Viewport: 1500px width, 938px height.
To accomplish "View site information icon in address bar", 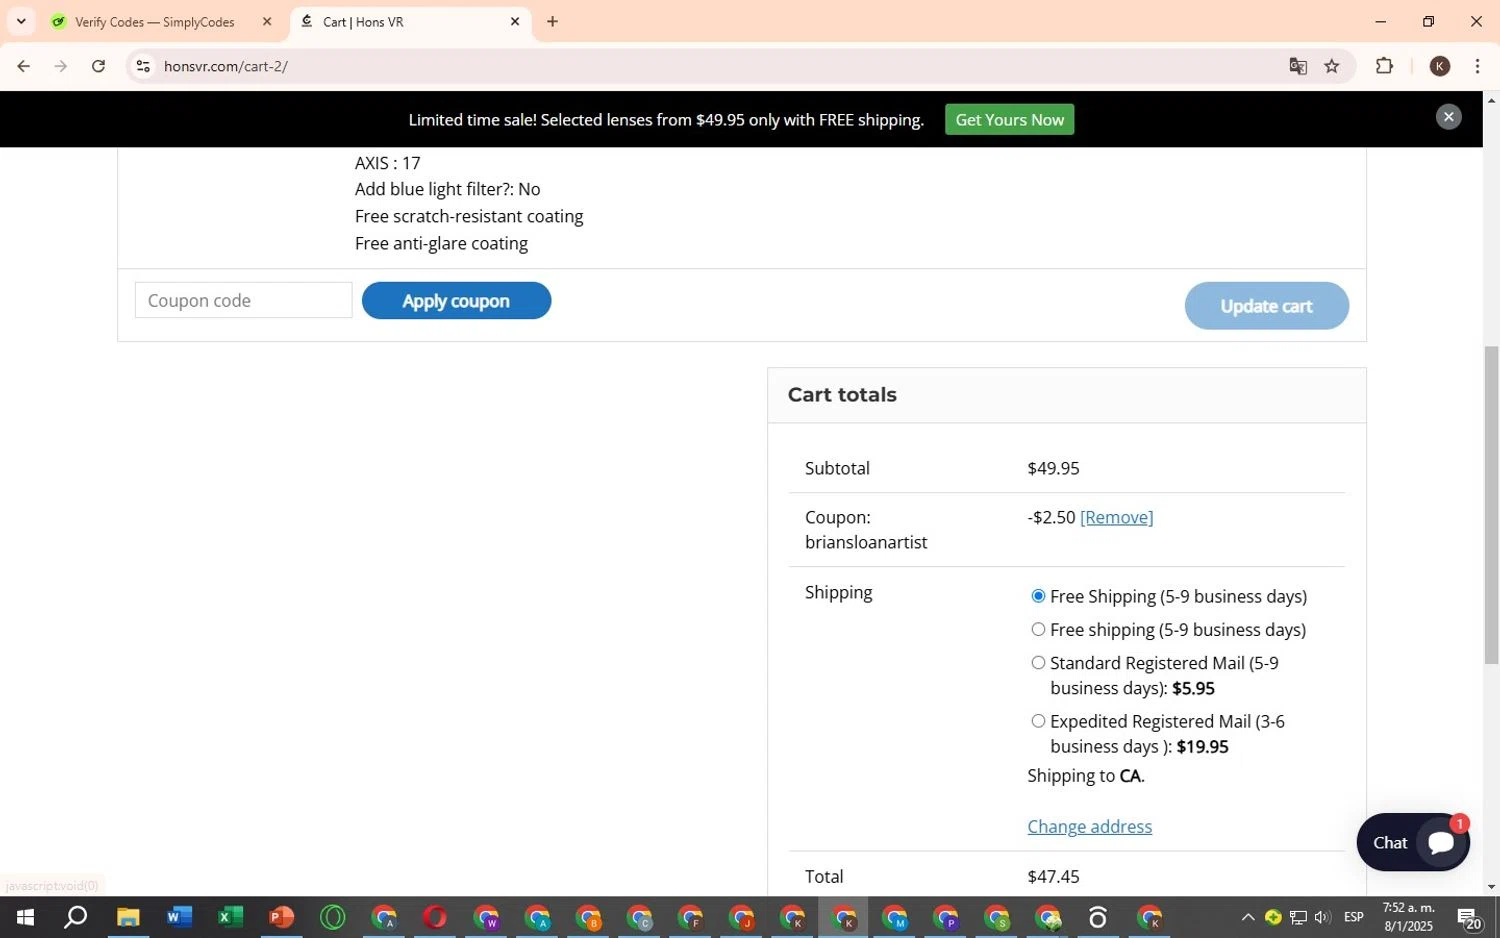I will tap(143, 66).
